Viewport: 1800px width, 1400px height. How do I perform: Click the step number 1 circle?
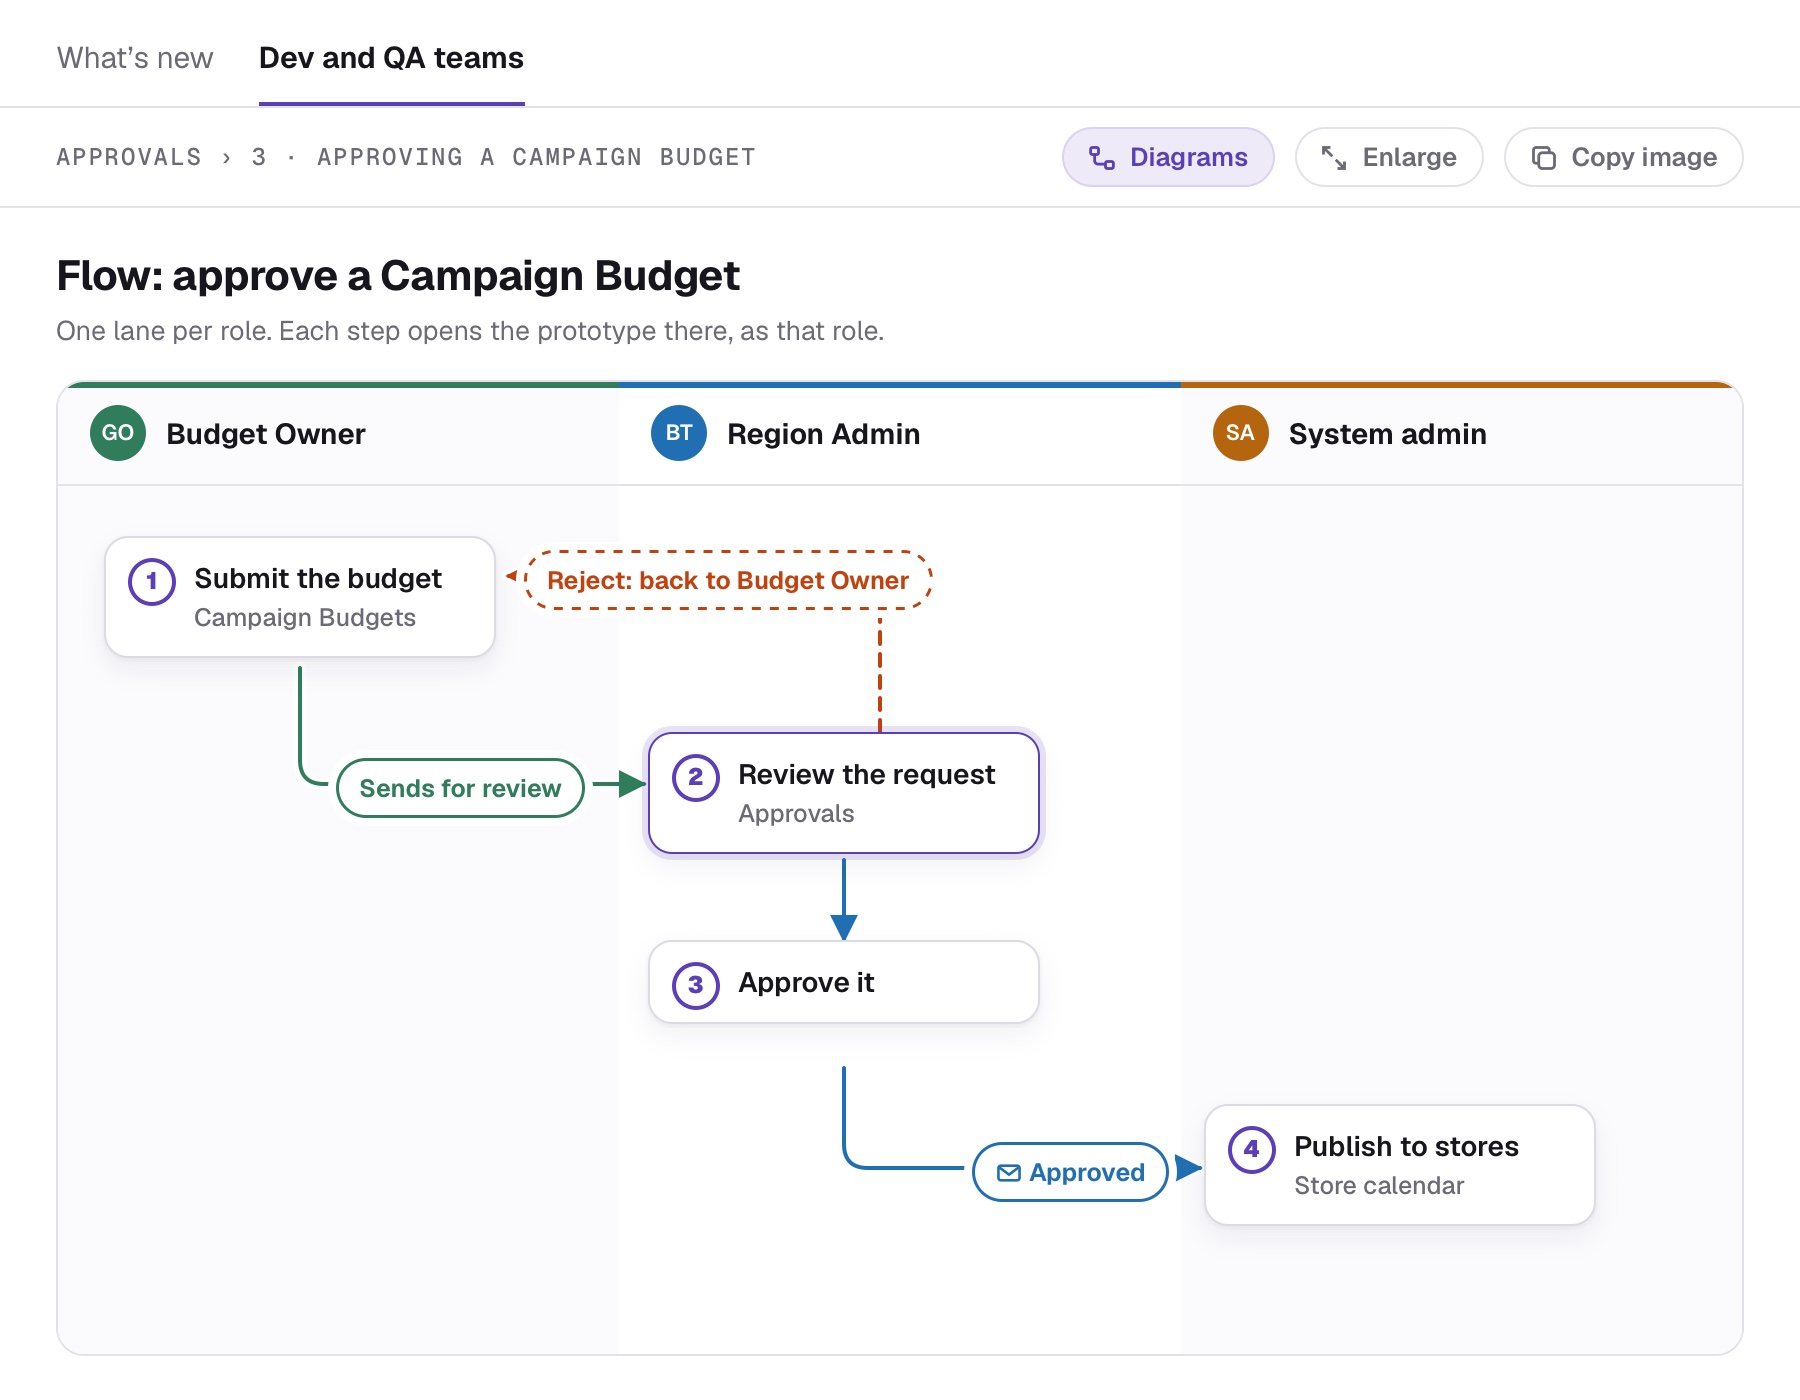152,581
